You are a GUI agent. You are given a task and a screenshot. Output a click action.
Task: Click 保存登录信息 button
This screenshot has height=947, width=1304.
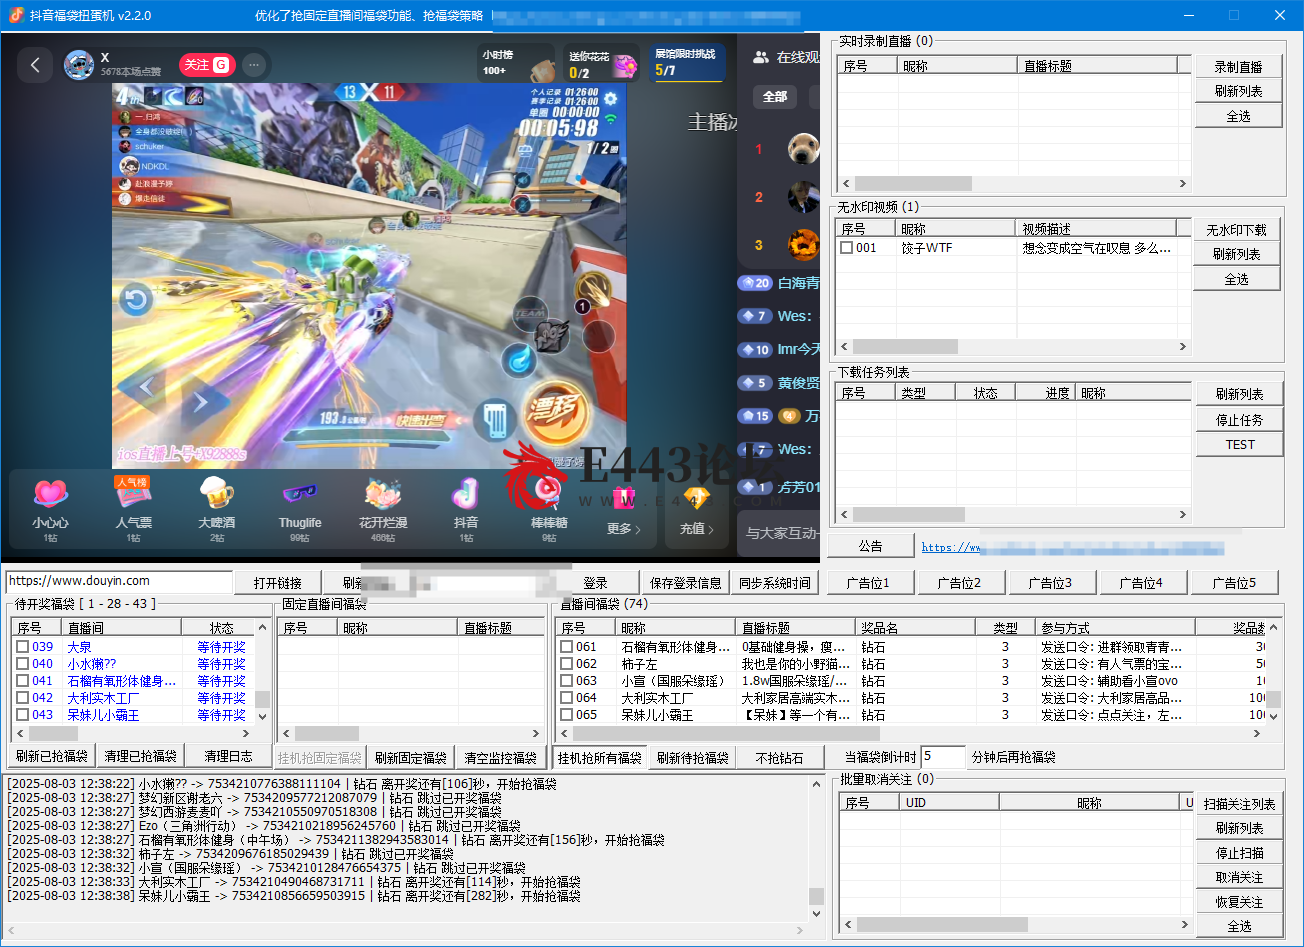pos(686,583)
